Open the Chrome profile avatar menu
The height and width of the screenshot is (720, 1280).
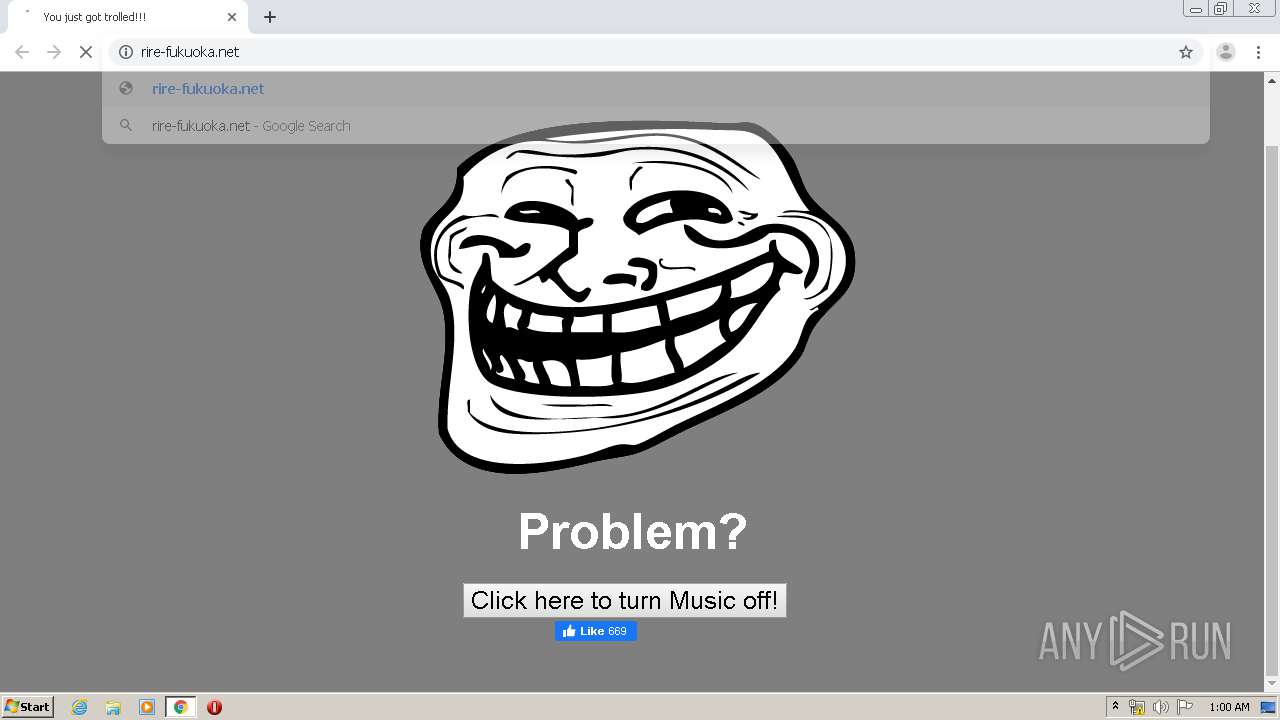[x=1226, y=52]
